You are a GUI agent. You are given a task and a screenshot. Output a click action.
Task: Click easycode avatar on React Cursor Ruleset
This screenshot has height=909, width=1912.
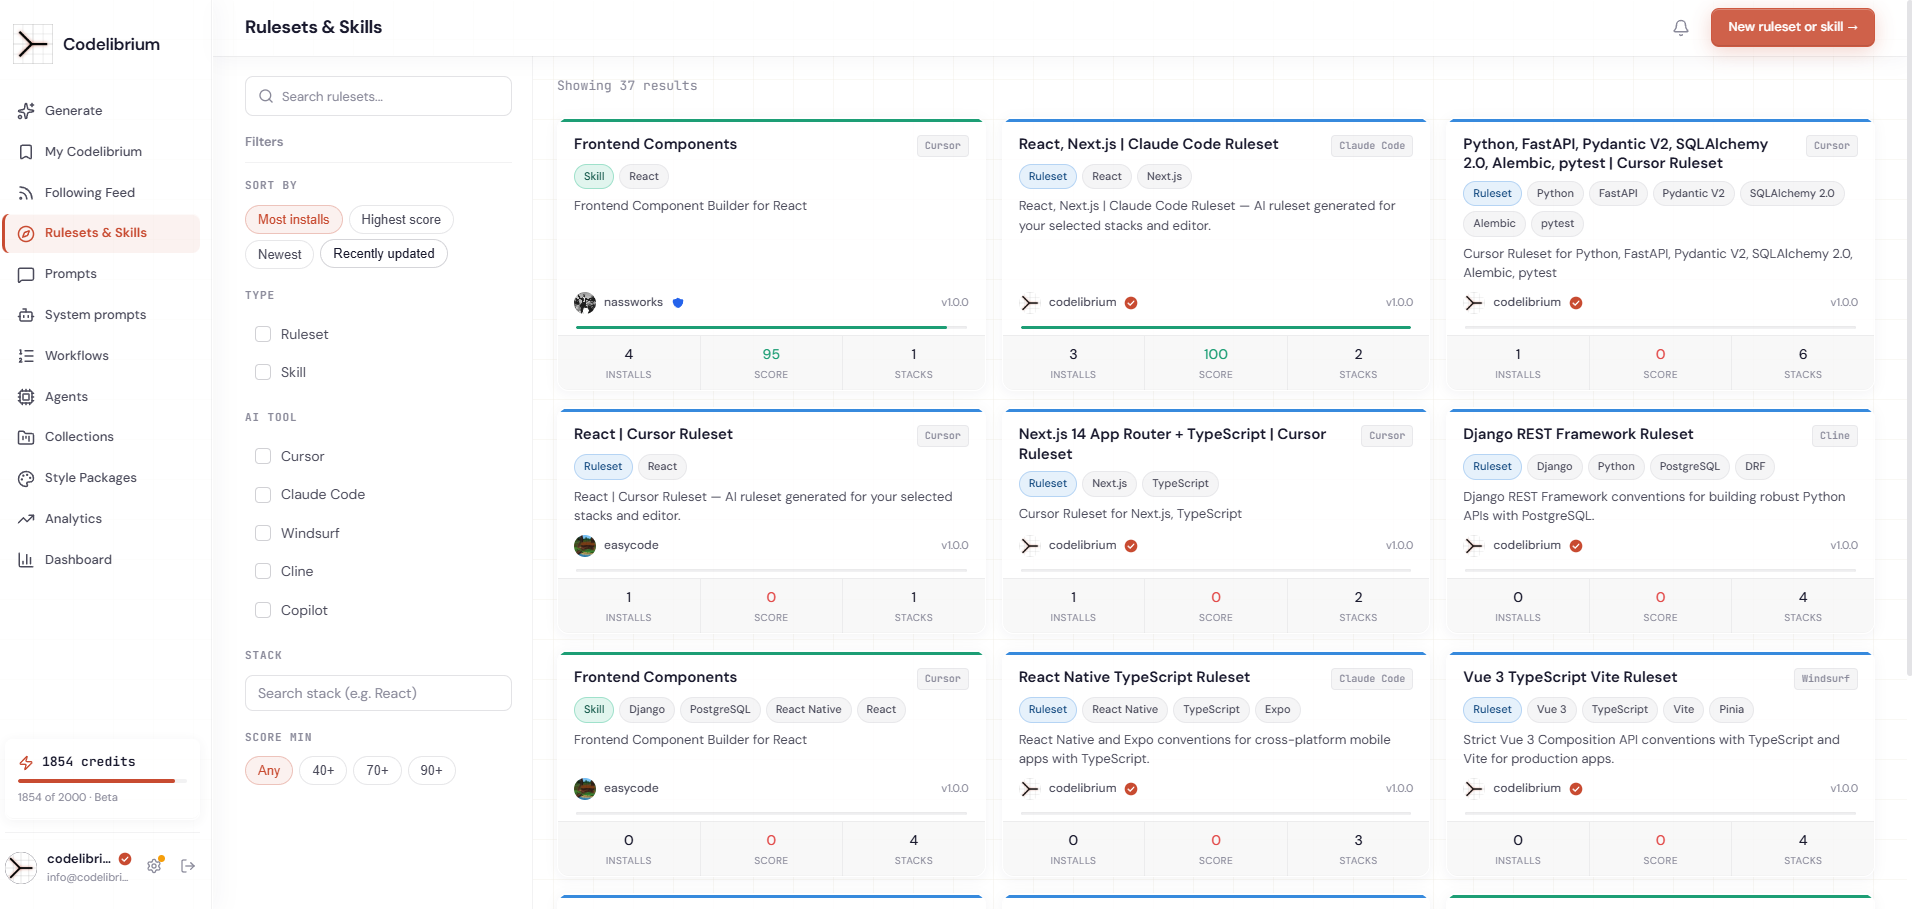tap(585, 546)
